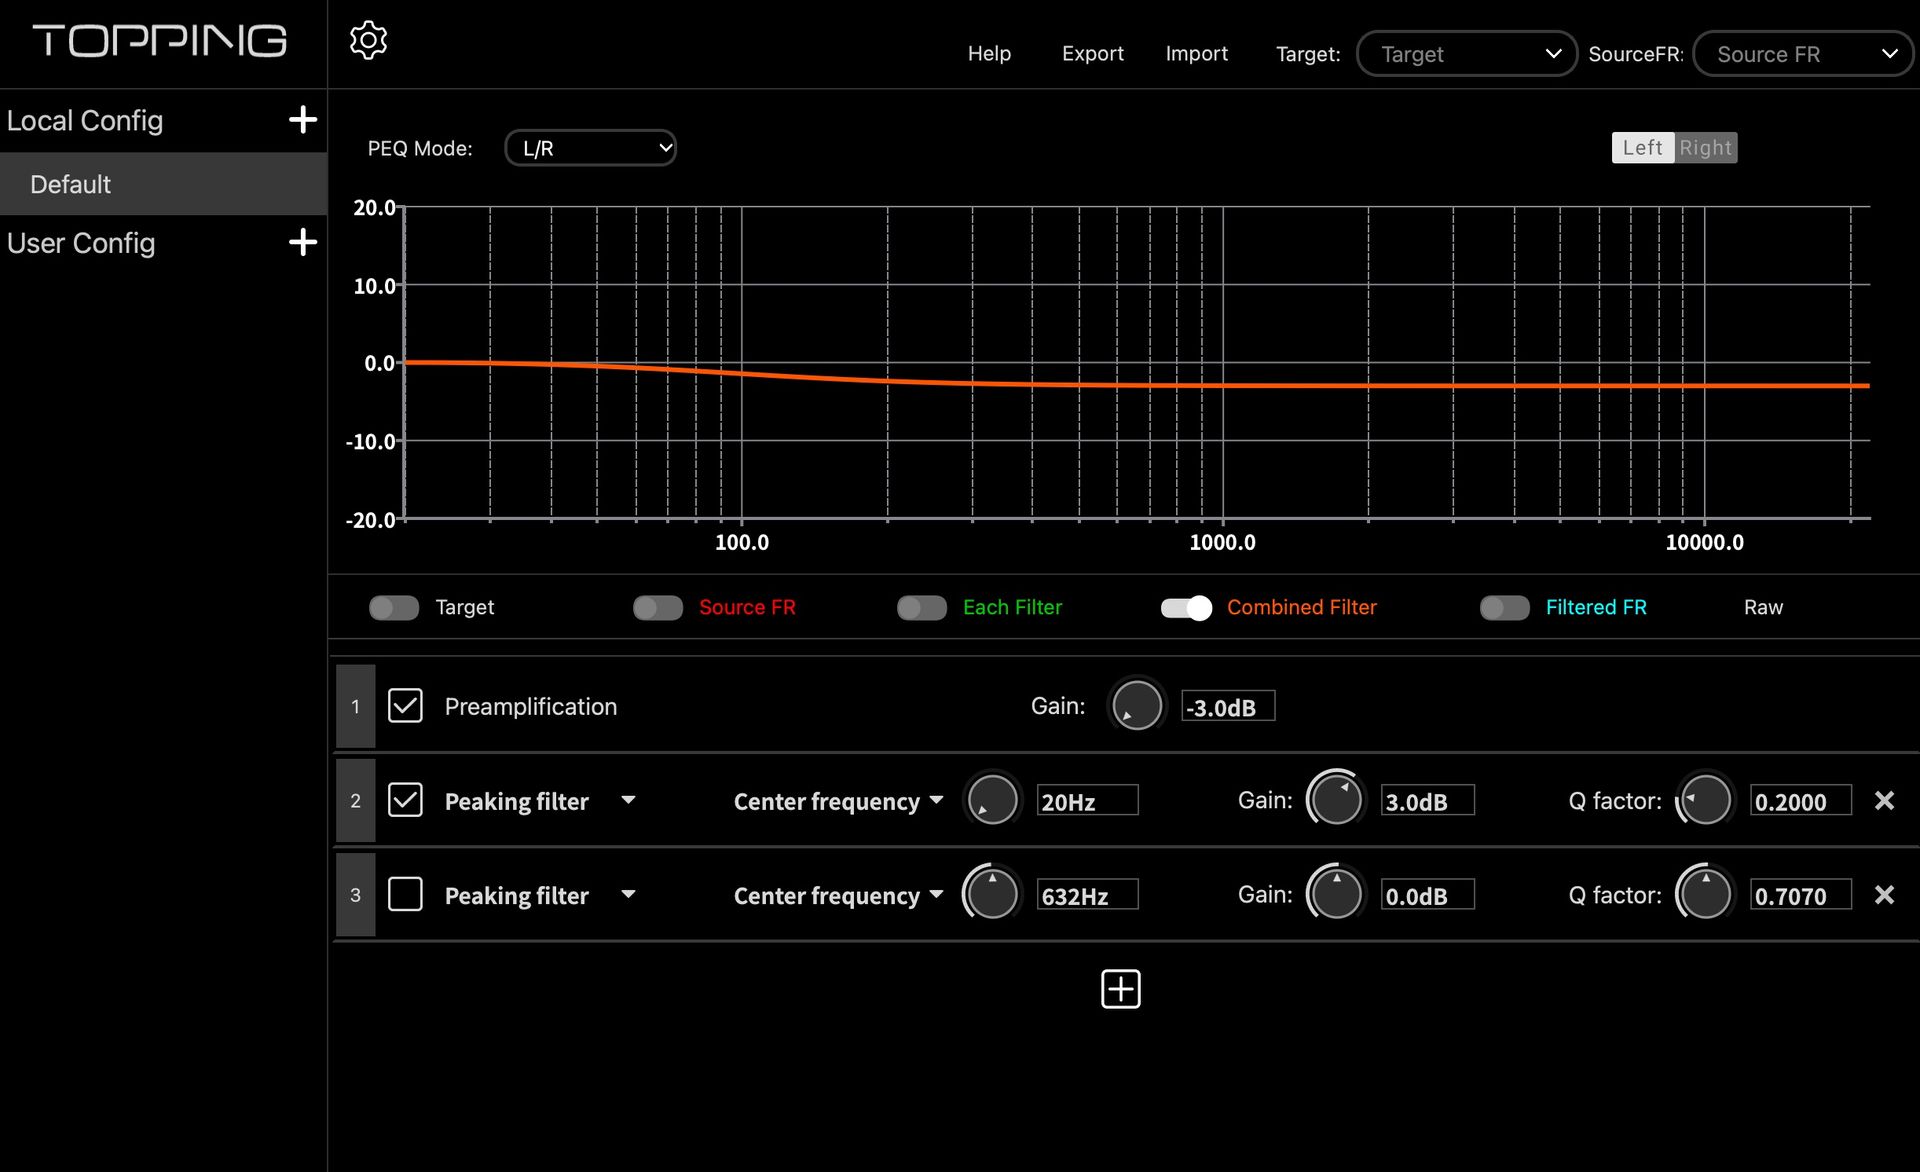Image resolution: width=1920 pixels, height=1172 pixels.
Task: Select the Default config
Action: tap(163, 184)
